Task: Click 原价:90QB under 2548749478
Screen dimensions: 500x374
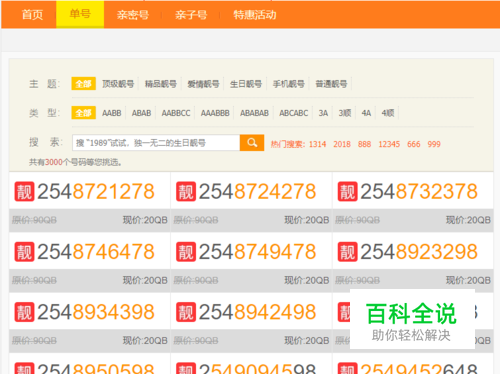Action: [196, 280]
